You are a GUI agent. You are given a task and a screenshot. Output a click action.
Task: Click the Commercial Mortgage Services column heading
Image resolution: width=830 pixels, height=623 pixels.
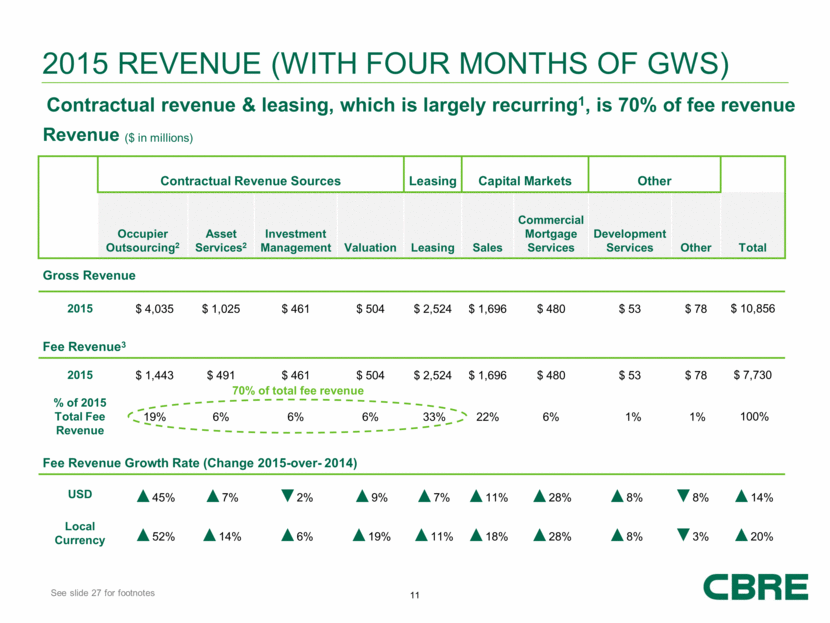coord(550,233)
